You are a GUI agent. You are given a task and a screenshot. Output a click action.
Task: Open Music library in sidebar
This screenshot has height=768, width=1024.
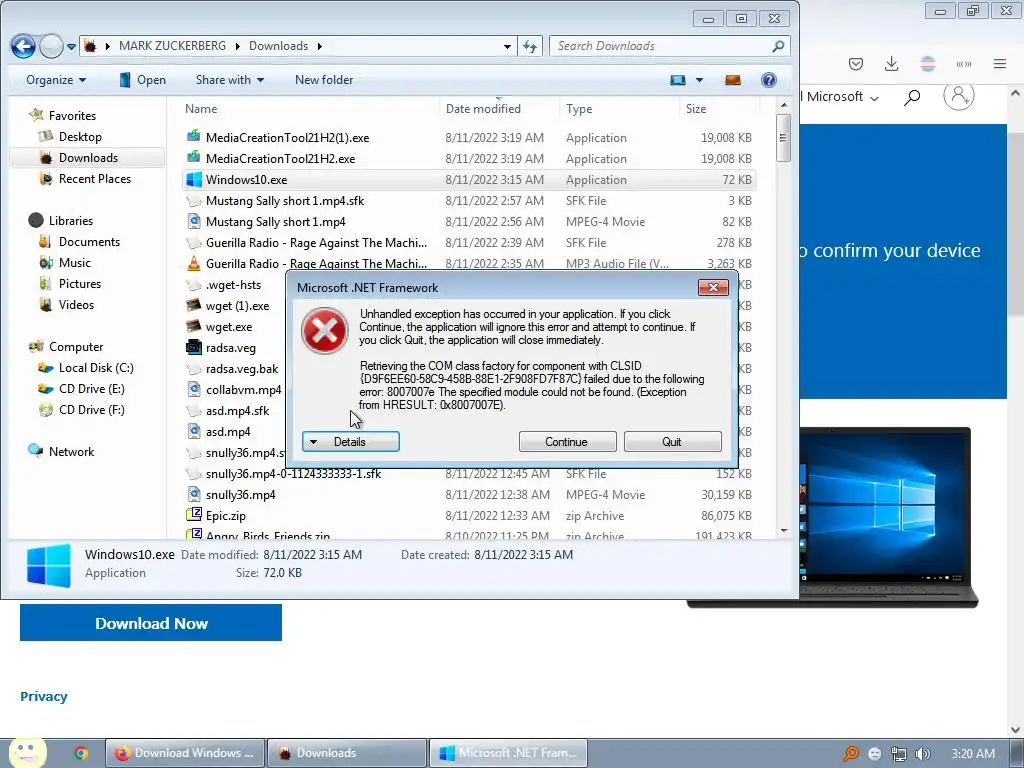pos(65,263)
